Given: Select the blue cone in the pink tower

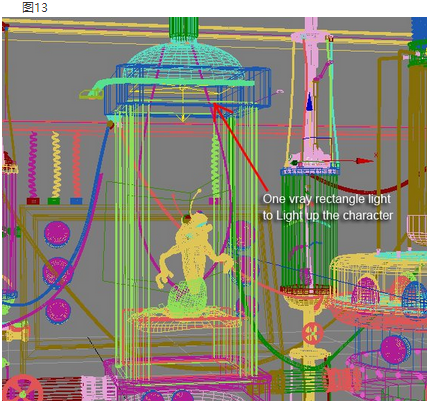Looking at the screenshot, I should coord(310,101).
